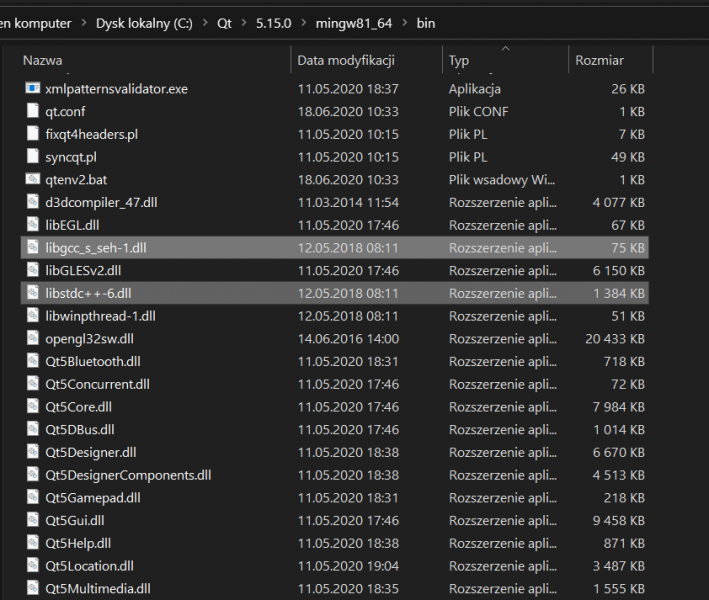709x600 pixels.
Task: Click the Typ column header
Action: 459,61
